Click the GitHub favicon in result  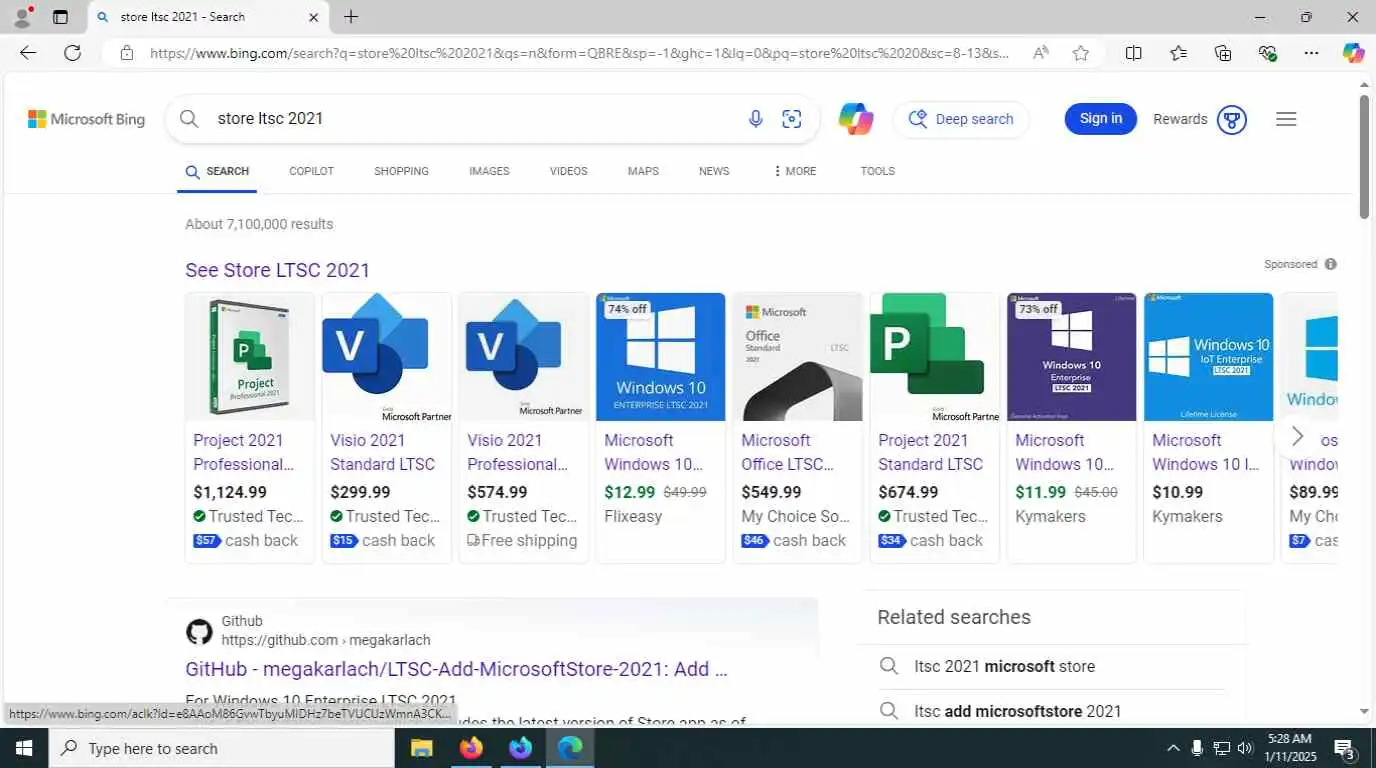click(199, 632)
